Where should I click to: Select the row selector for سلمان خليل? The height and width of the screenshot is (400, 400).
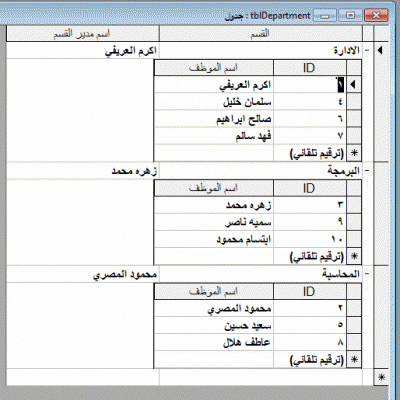pyautogui.click(x=354, y=102)
